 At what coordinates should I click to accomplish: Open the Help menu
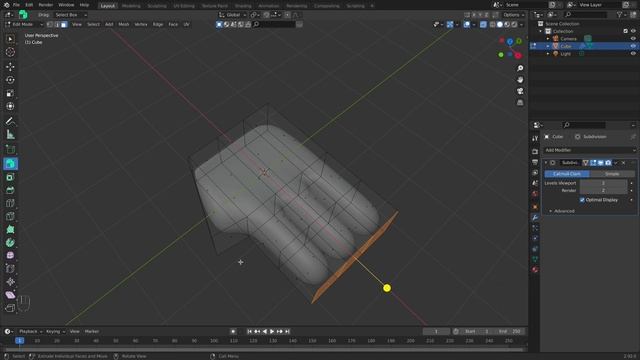click(x=84, y=5)
